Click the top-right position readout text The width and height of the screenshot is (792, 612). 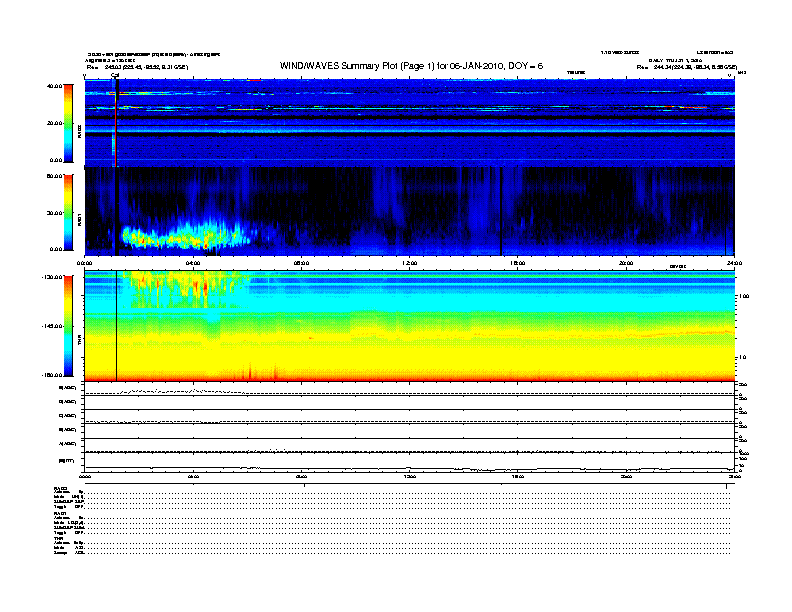[687, 67]
